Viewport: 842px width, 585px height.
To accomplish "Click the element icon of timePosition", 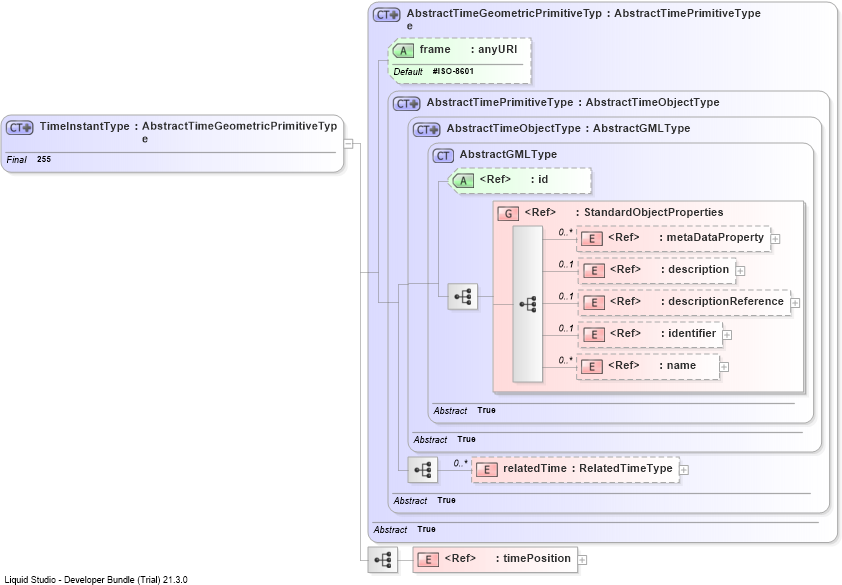I will click(x=428, y=560).
